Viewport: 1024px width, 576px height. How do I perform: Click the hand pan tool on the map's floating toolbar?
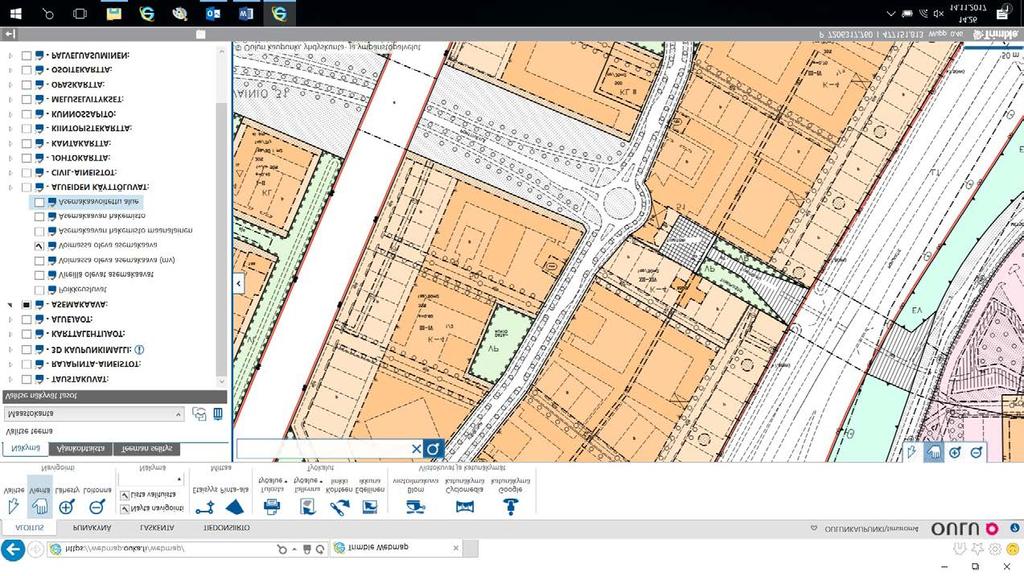(x=934, y=452)
